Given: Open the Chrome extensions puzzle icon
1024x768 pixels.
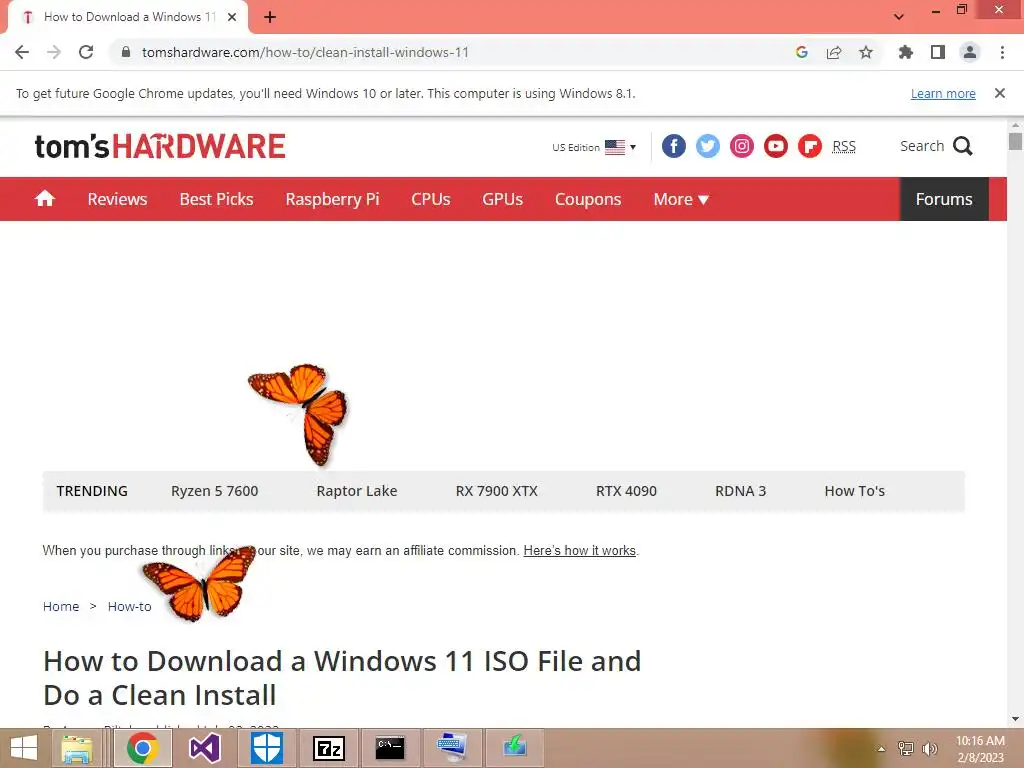Looking at the screenshot, I should 905,52.
